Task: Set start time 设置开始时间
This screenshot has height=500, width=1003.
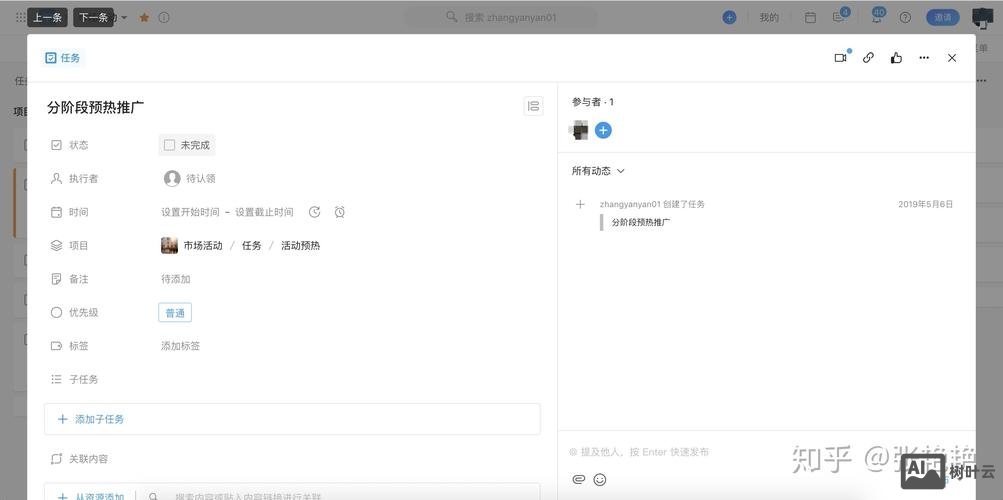Action: [x=190, y=212]
